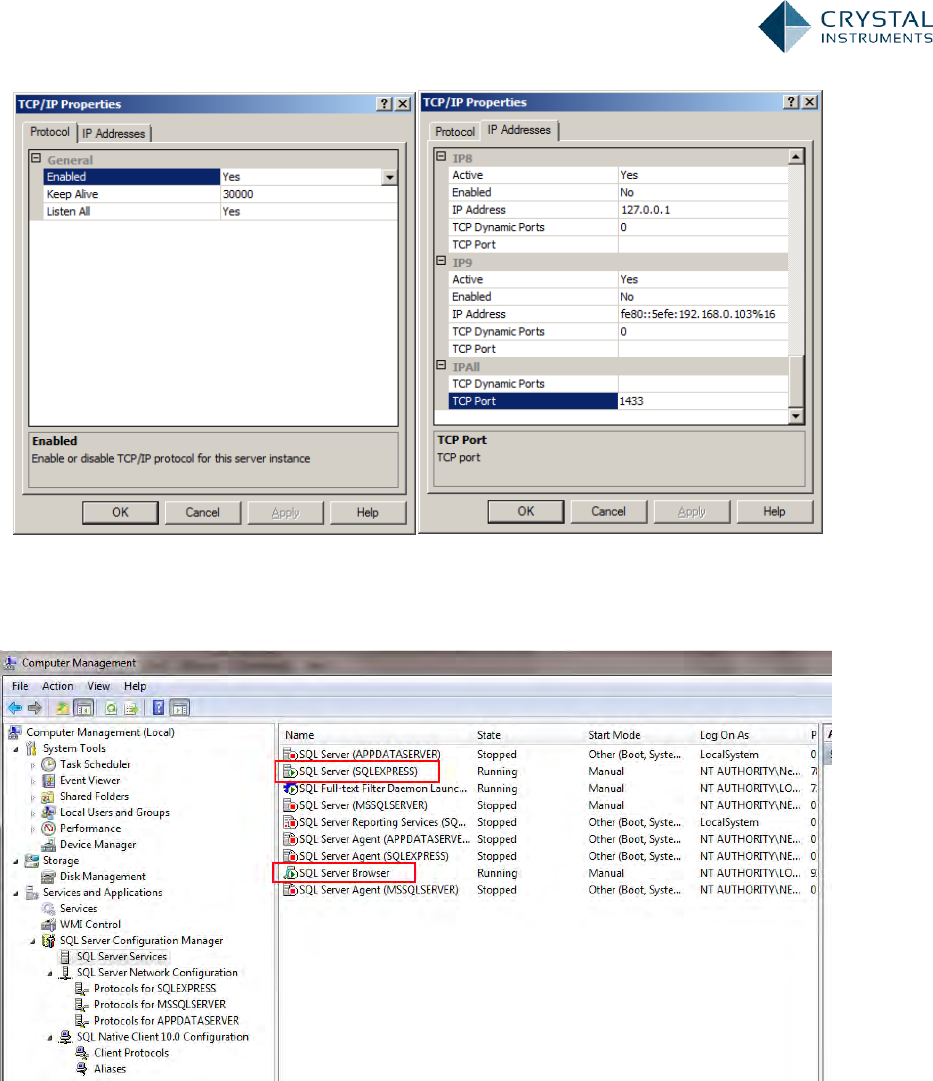Click the IPAll TCP Port value 1433

(x=702, y=401)
